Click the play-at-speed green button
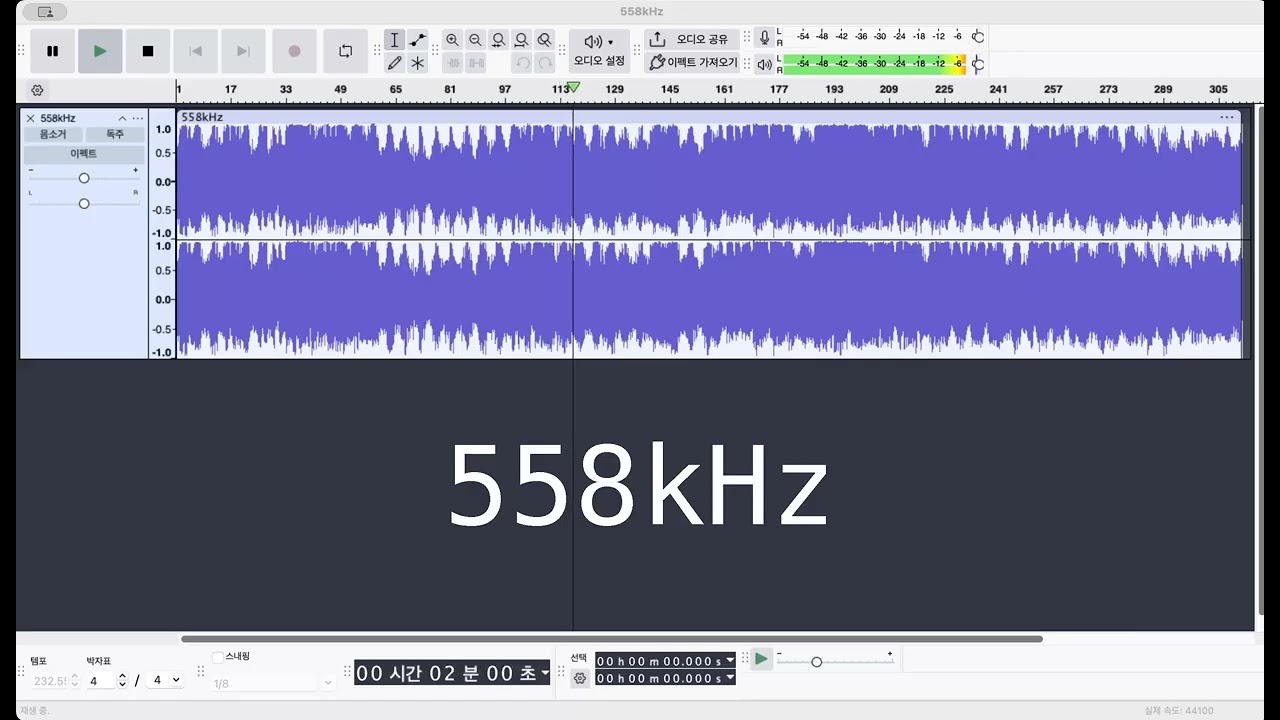The height and width of the screenshot is (720, 1280). pos(762,659)
